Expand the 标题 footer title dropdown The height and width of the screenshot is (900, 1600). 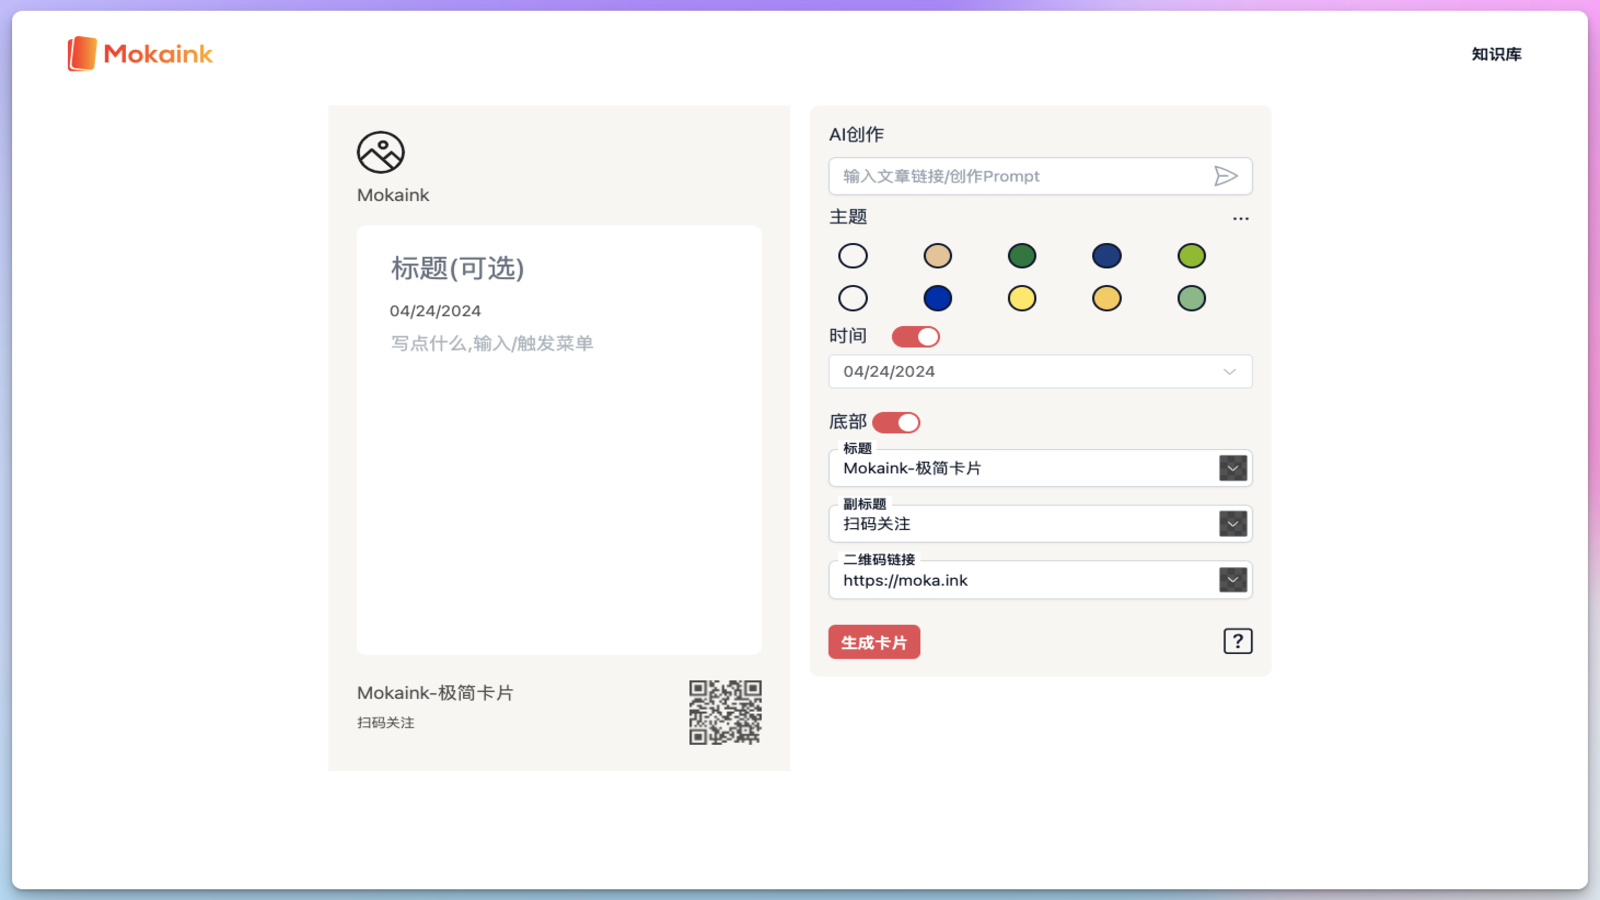click(1232, 468)
